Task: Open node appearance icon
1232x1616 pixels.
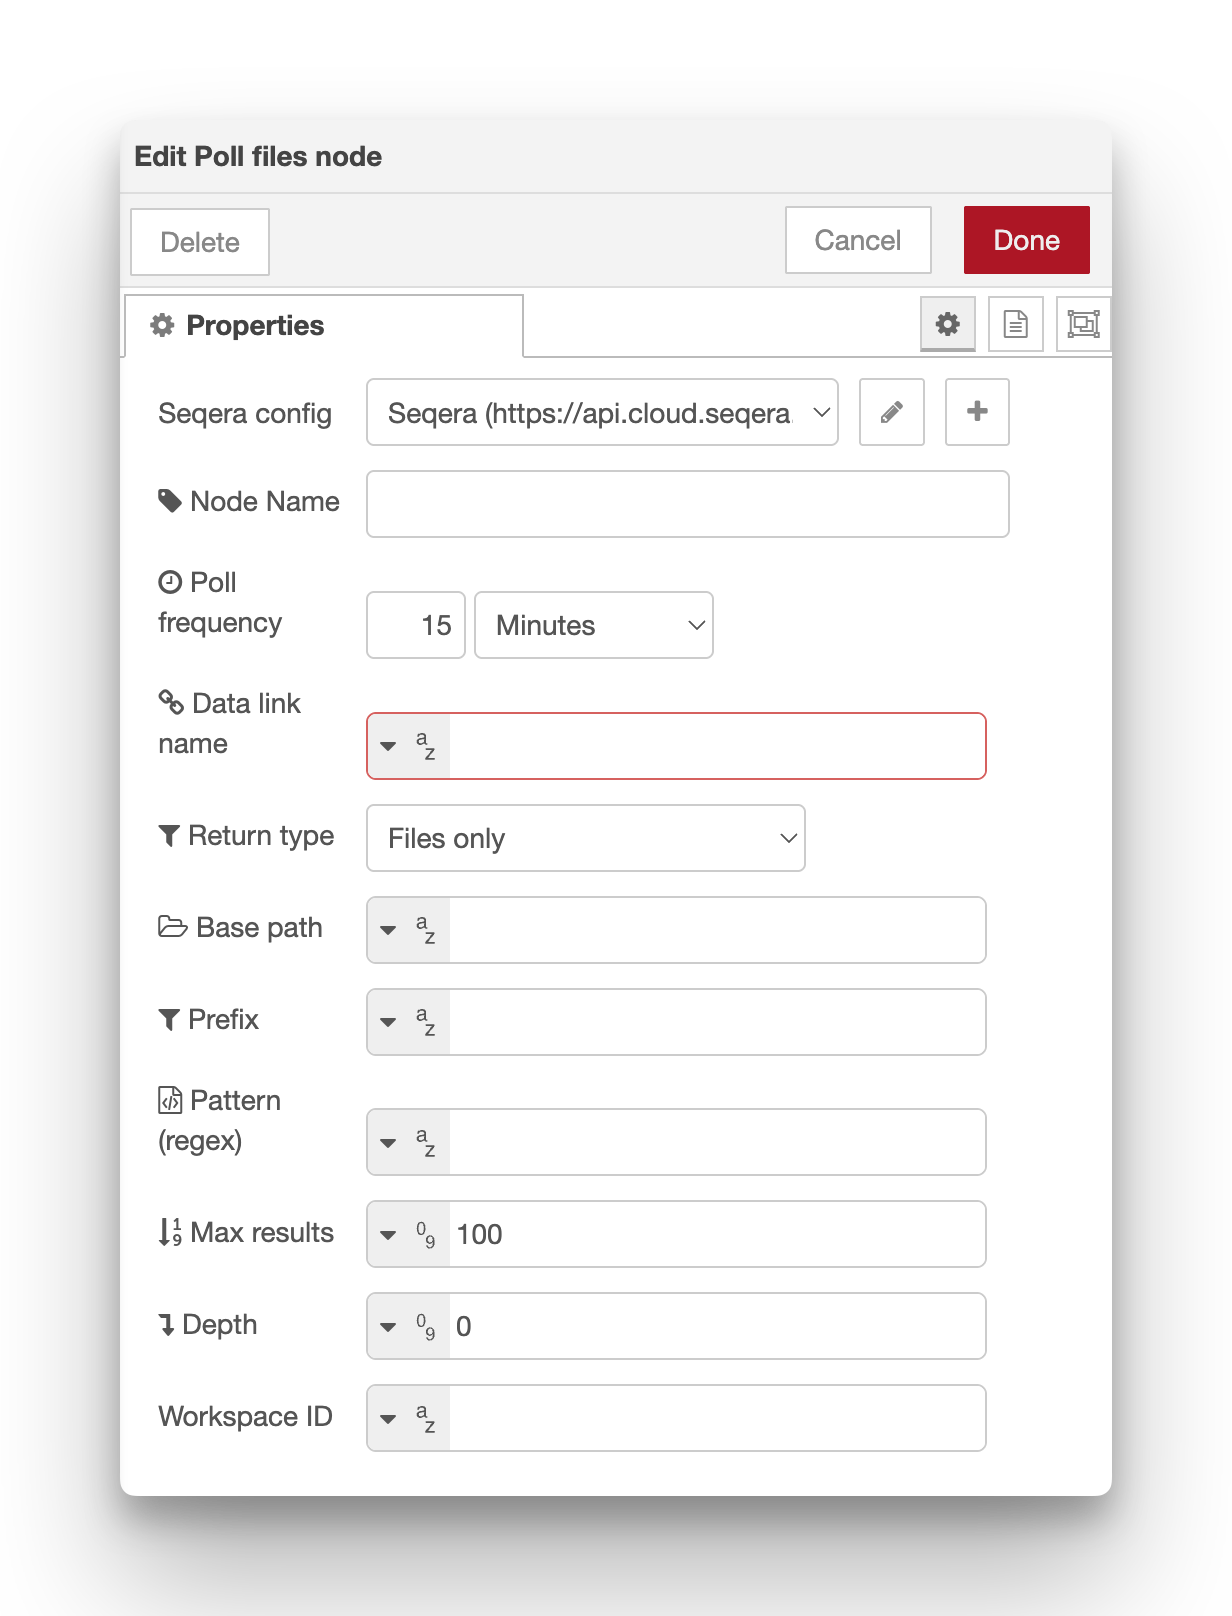Action: (1084, 324)
